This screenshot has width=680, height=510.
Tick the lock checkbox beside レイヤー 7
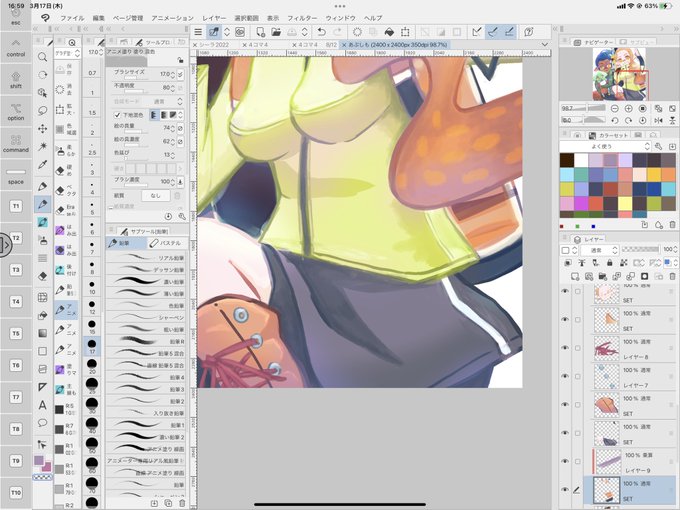point(578,376)
